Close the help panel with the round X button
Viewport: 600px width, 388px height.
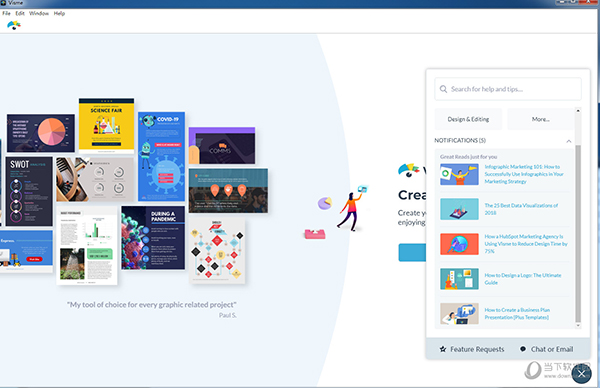click(581, 374)
